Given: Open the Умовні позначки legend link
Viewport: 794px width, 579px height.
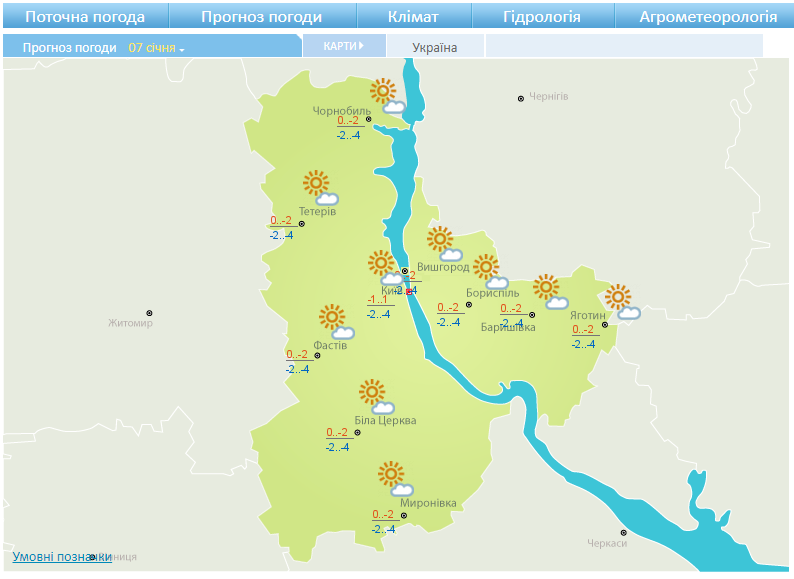Looking at the screenshot, I should coord(61,556).
